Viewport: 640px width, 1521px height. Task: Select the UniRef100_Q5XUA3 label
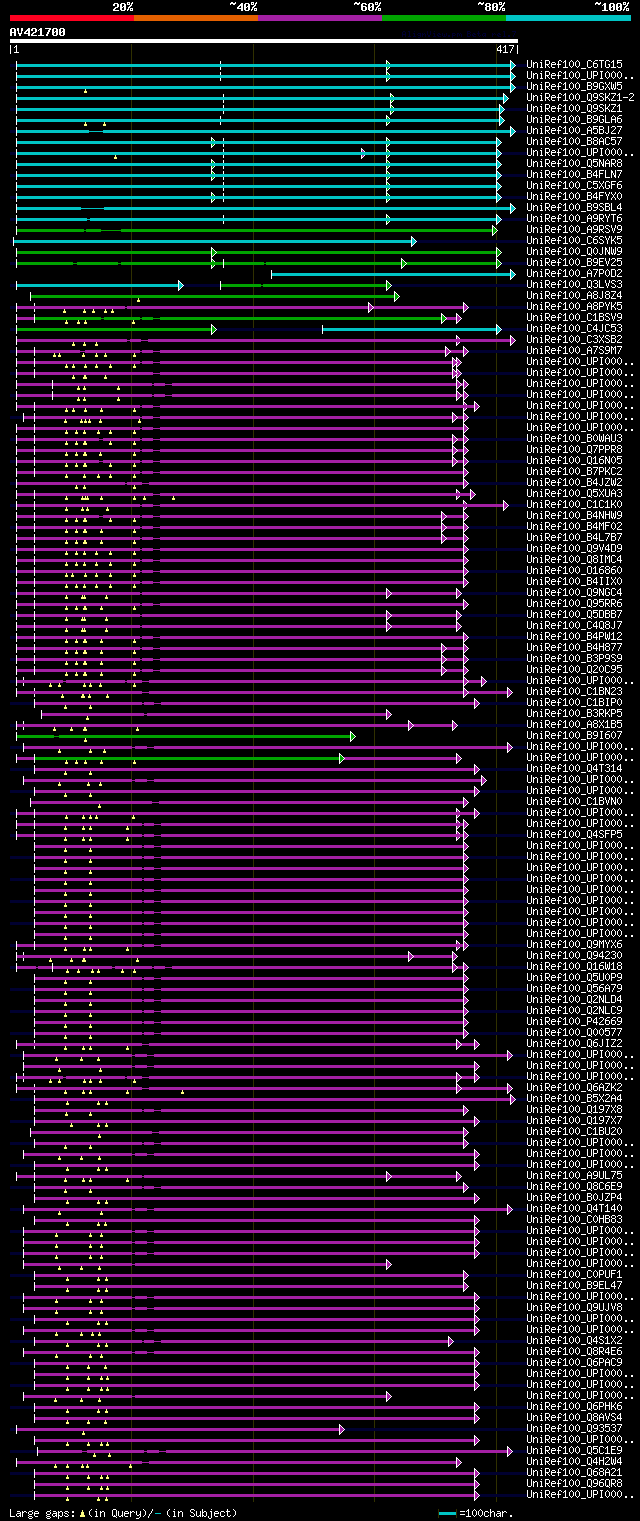573,493
